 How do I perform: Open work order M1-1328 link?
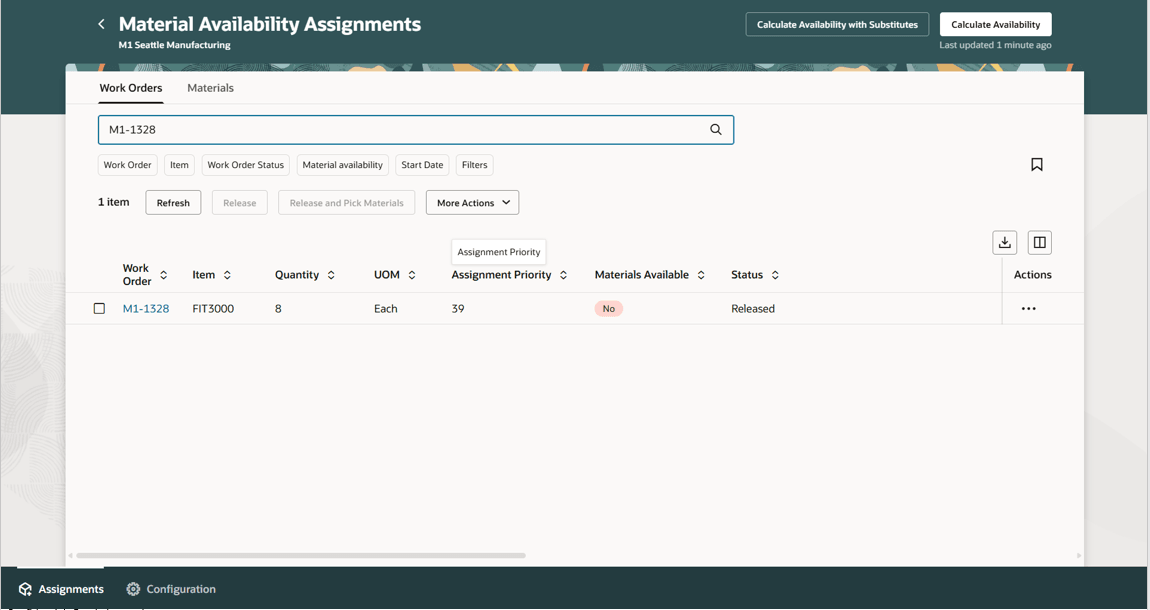point(146,308)
